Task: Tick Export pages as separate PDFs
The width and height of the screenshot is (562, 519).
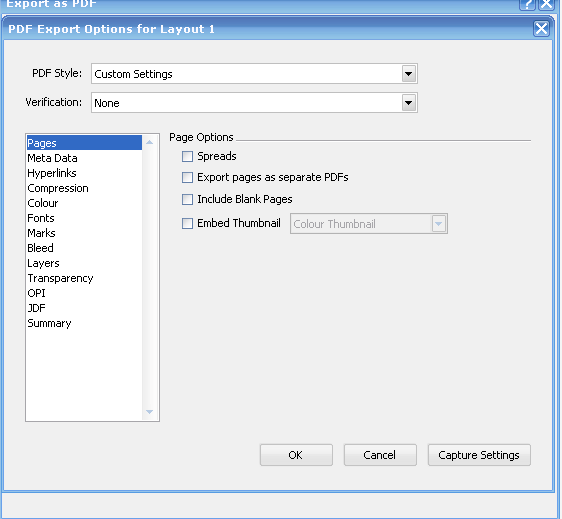Action: (187, 177)
